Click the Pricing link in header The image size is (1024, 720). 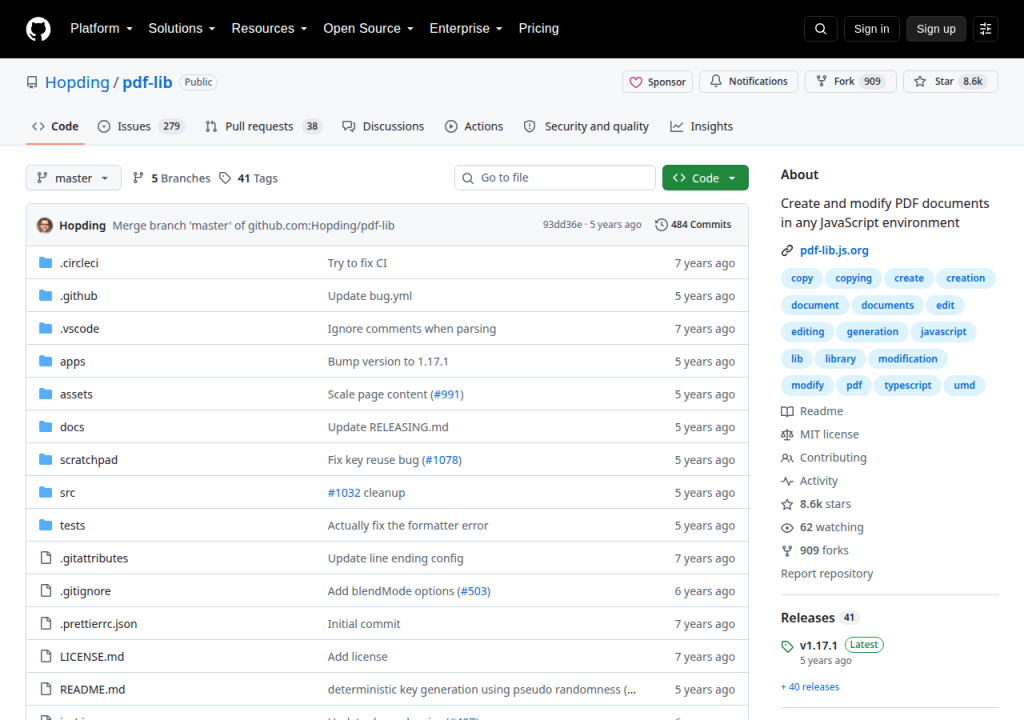539,29
